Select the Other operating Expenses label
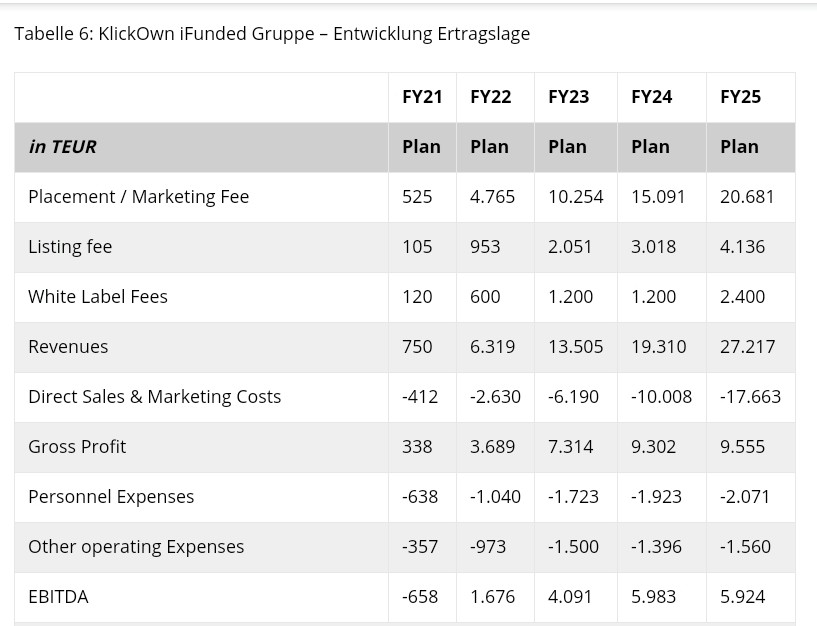This screenshot has width=817, height=626. click(x=136, y=547)
